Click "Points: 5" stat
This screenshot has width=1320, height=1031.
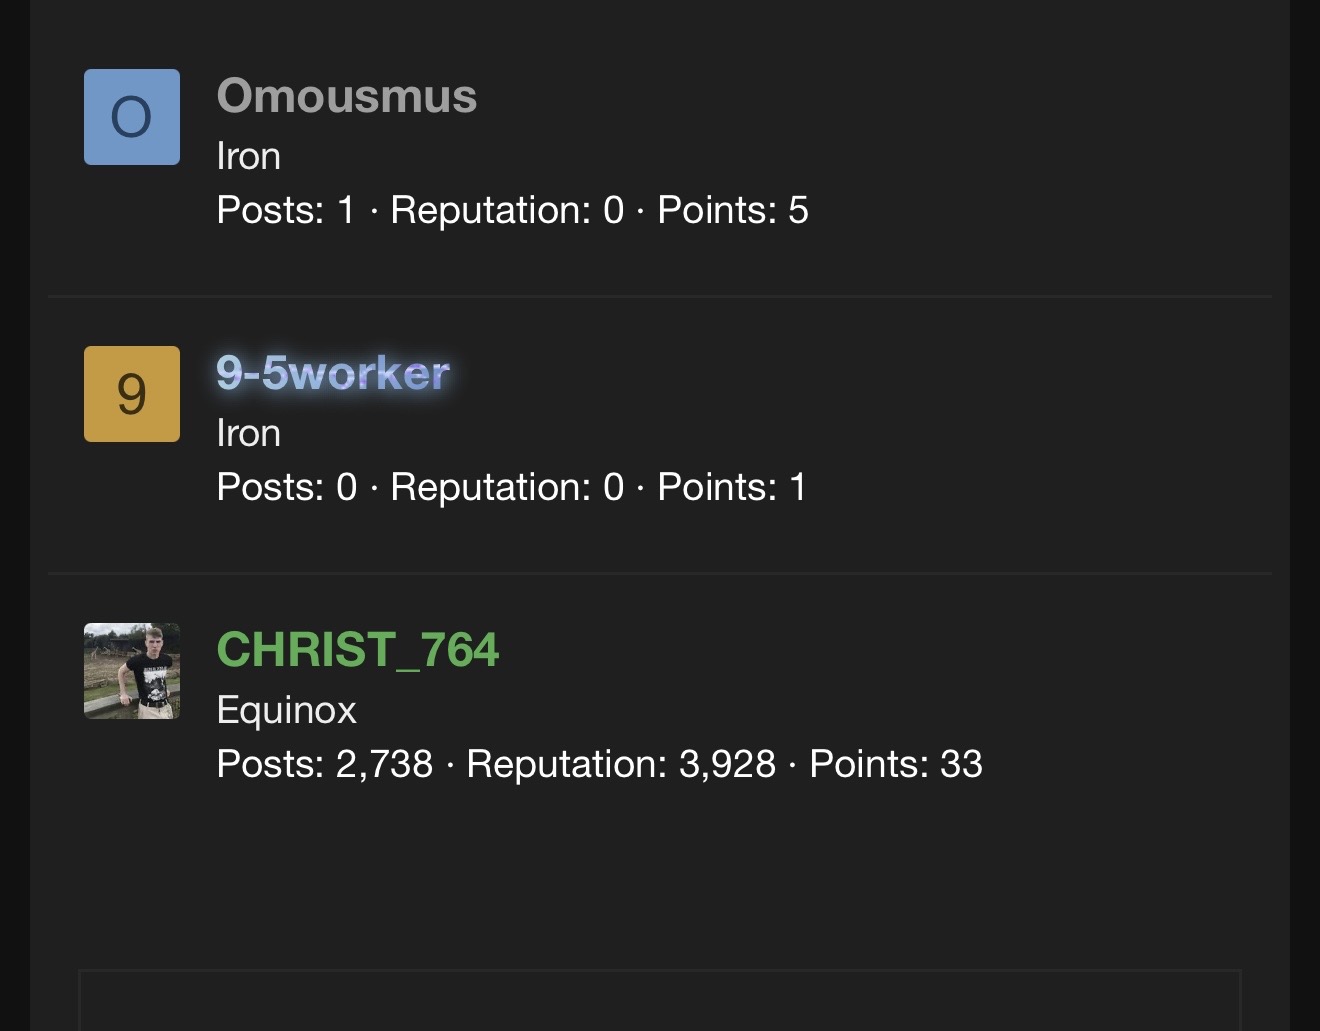(732, 210)
